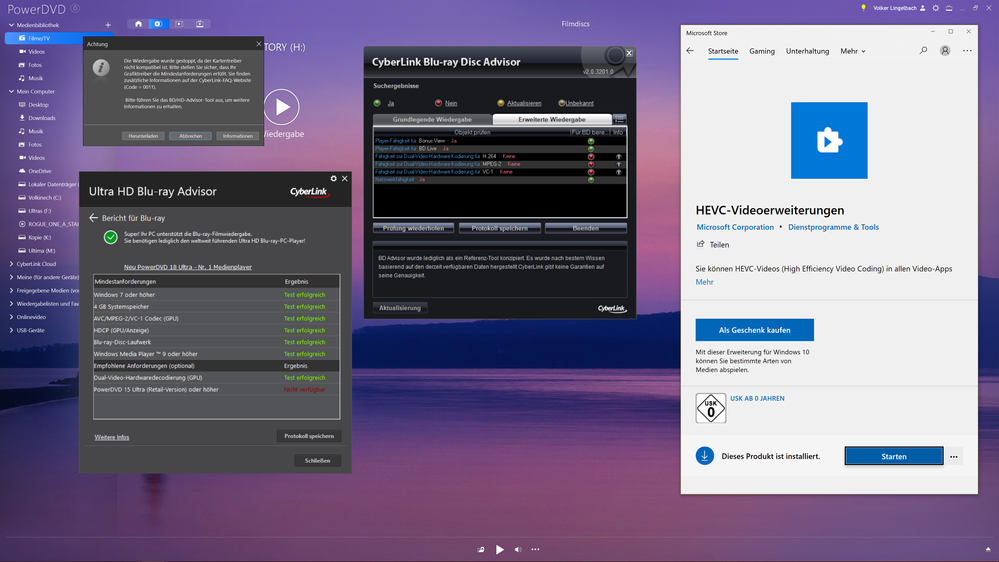Click the info arrow icon in the MPEG-2 row

618,164
